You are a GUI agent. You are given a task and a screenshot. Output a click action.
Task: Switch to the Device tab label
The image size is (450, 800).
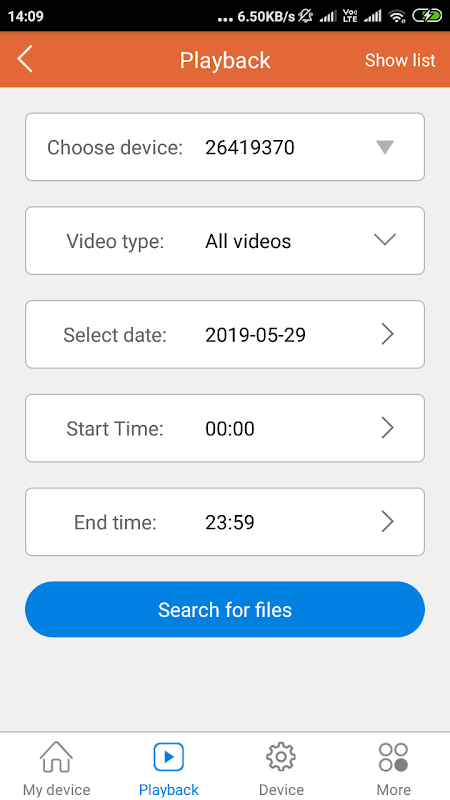click(x=281, y=790)
